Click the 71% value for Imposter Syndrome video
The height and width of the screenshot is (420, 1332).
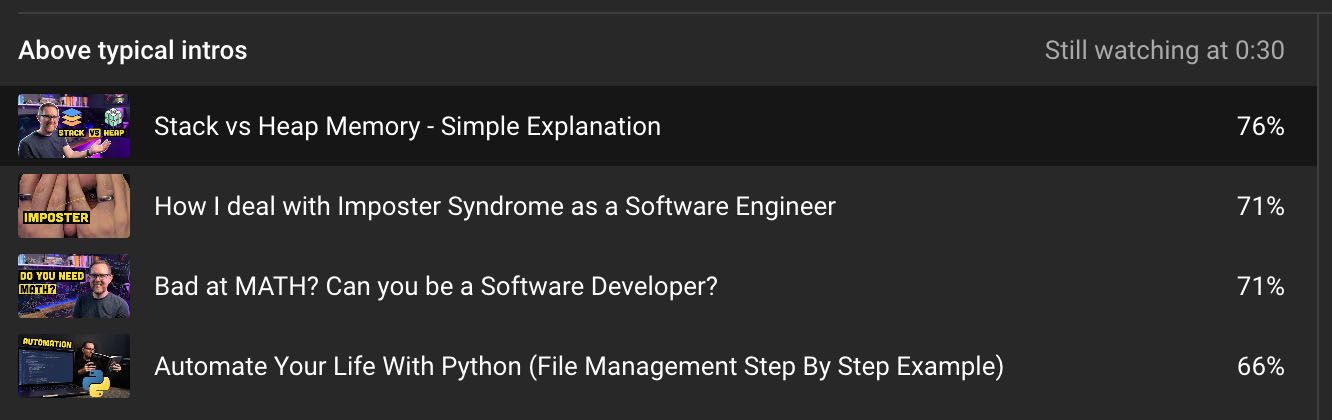pos(1260,206)
